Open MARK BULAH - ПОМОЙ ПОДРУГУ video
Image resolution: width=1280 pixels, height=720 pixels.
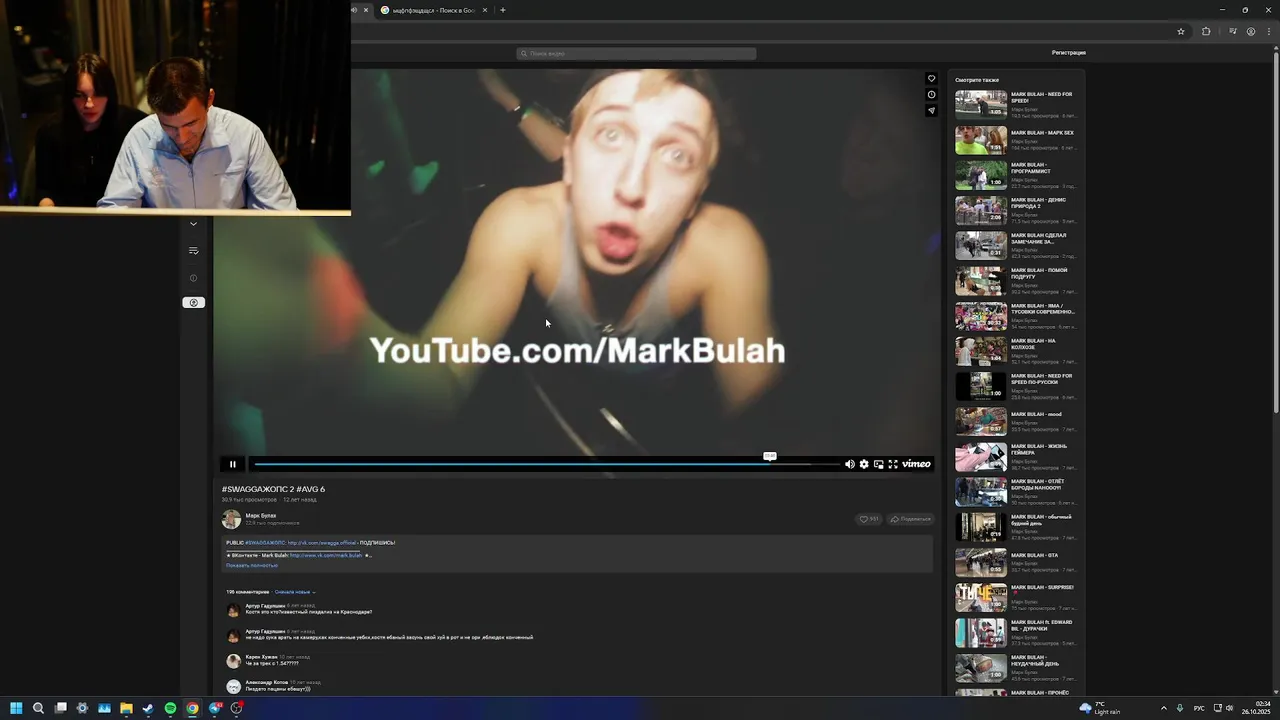pyautogui.click(x=1015, y=281)
